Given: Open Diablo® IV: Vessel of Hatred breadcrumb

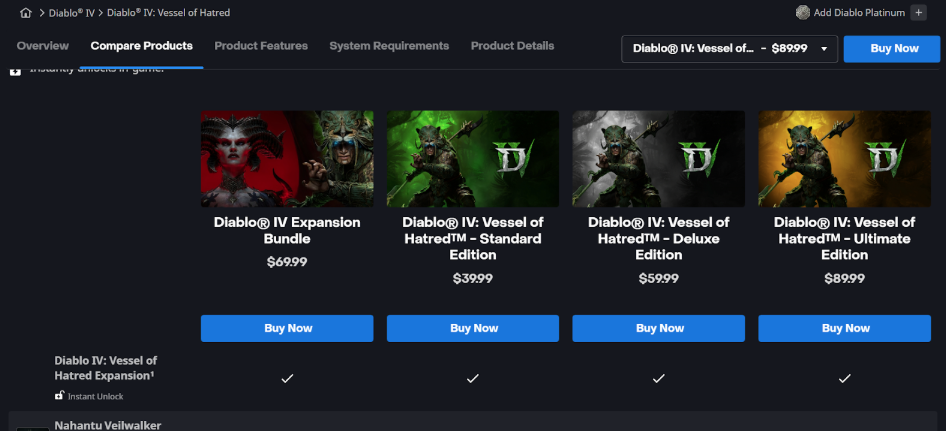Looking at the screenshot, I should pyautogui.click(x=168, y=13).
